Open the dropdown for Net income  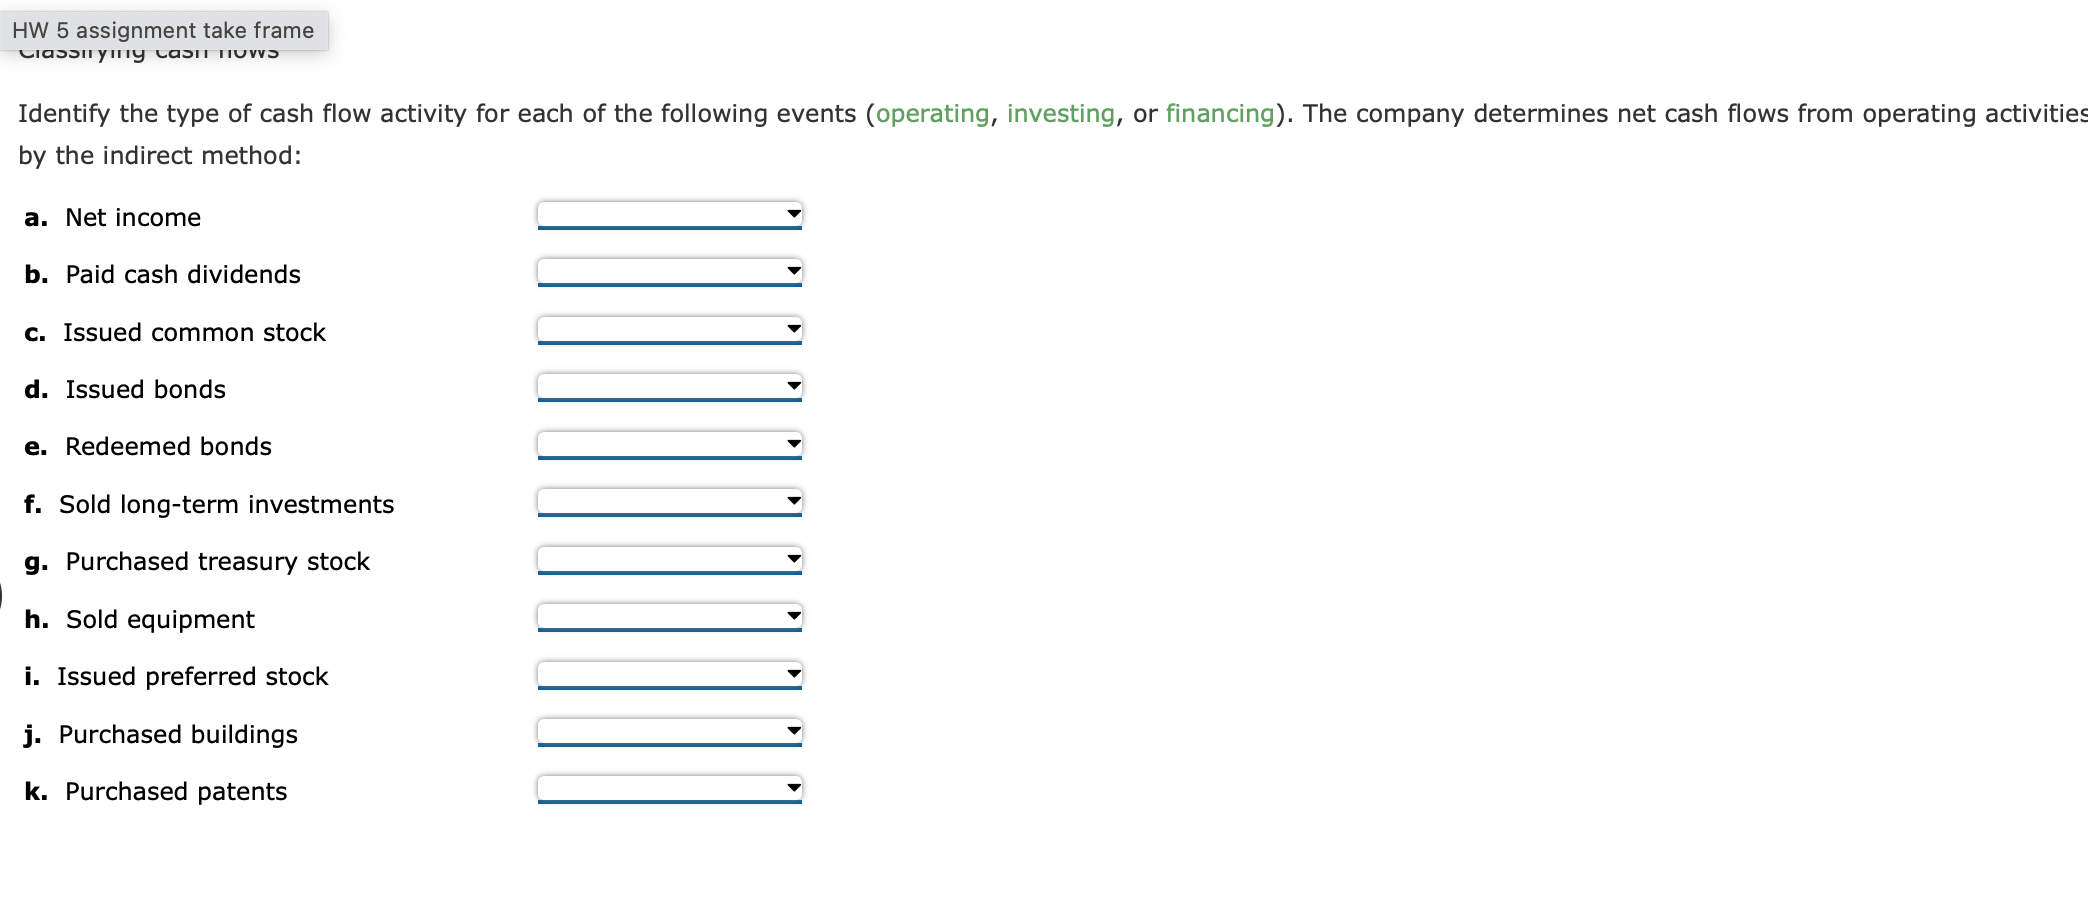pyautogui.click(x=668, y=214)
